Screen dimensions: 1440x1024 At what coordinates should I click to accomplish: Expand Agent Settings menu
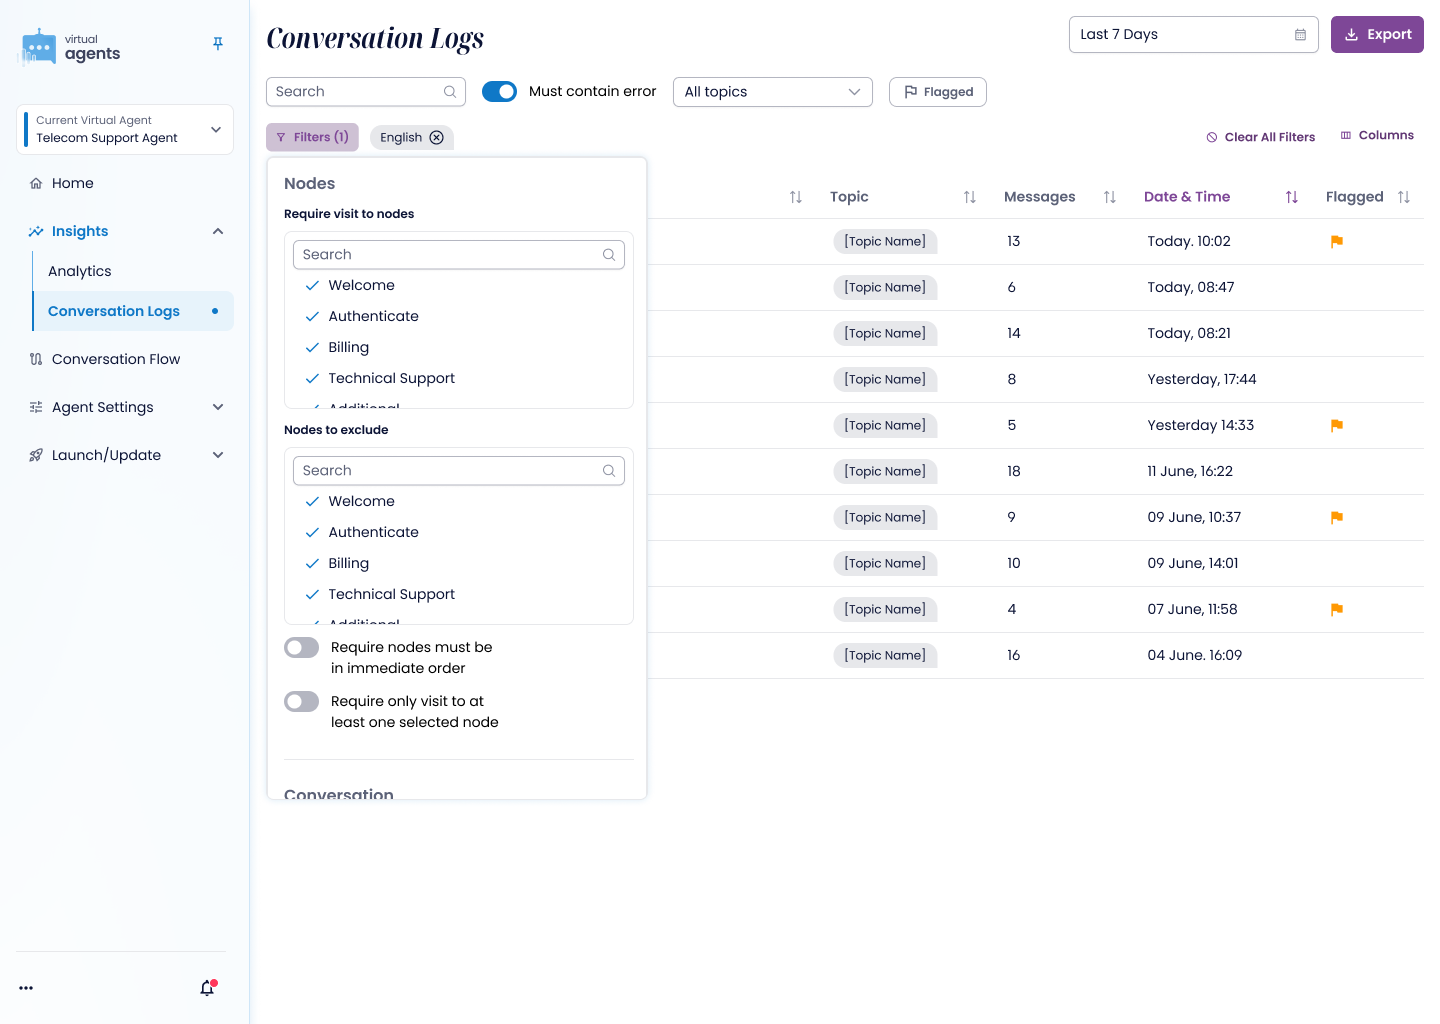coord(218,407)
